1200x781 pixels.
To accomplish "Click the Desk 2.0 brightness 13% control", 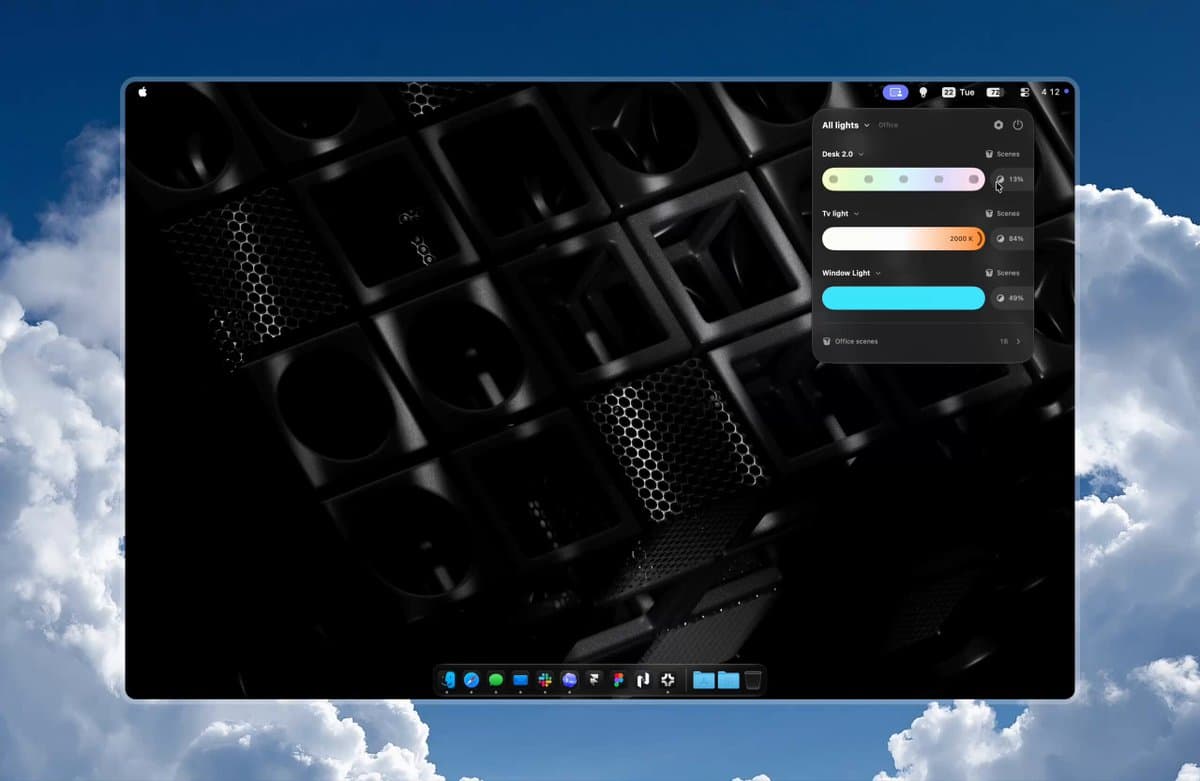I will 1011,179.
